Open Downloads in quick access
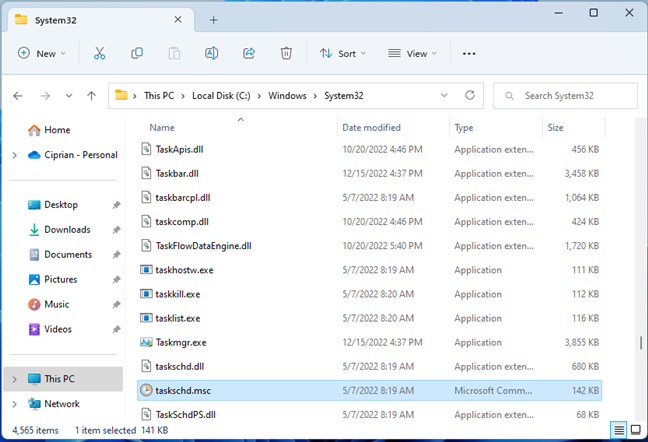Screen dimensions: 648x442 pyautogui.click(x=59, y=230)
